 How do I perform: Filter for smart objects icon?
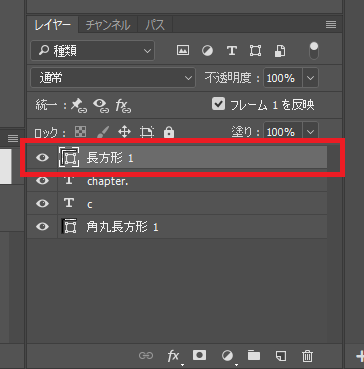tap(280, 51)
